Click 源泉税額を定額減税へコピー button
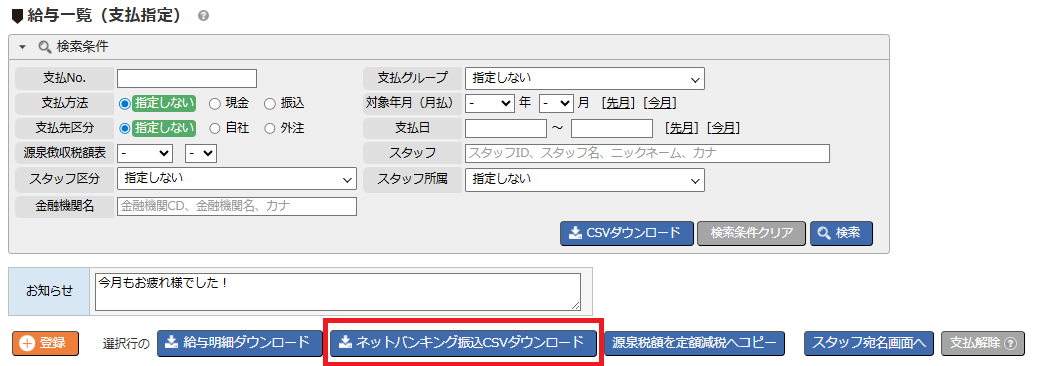 (694, 343)
